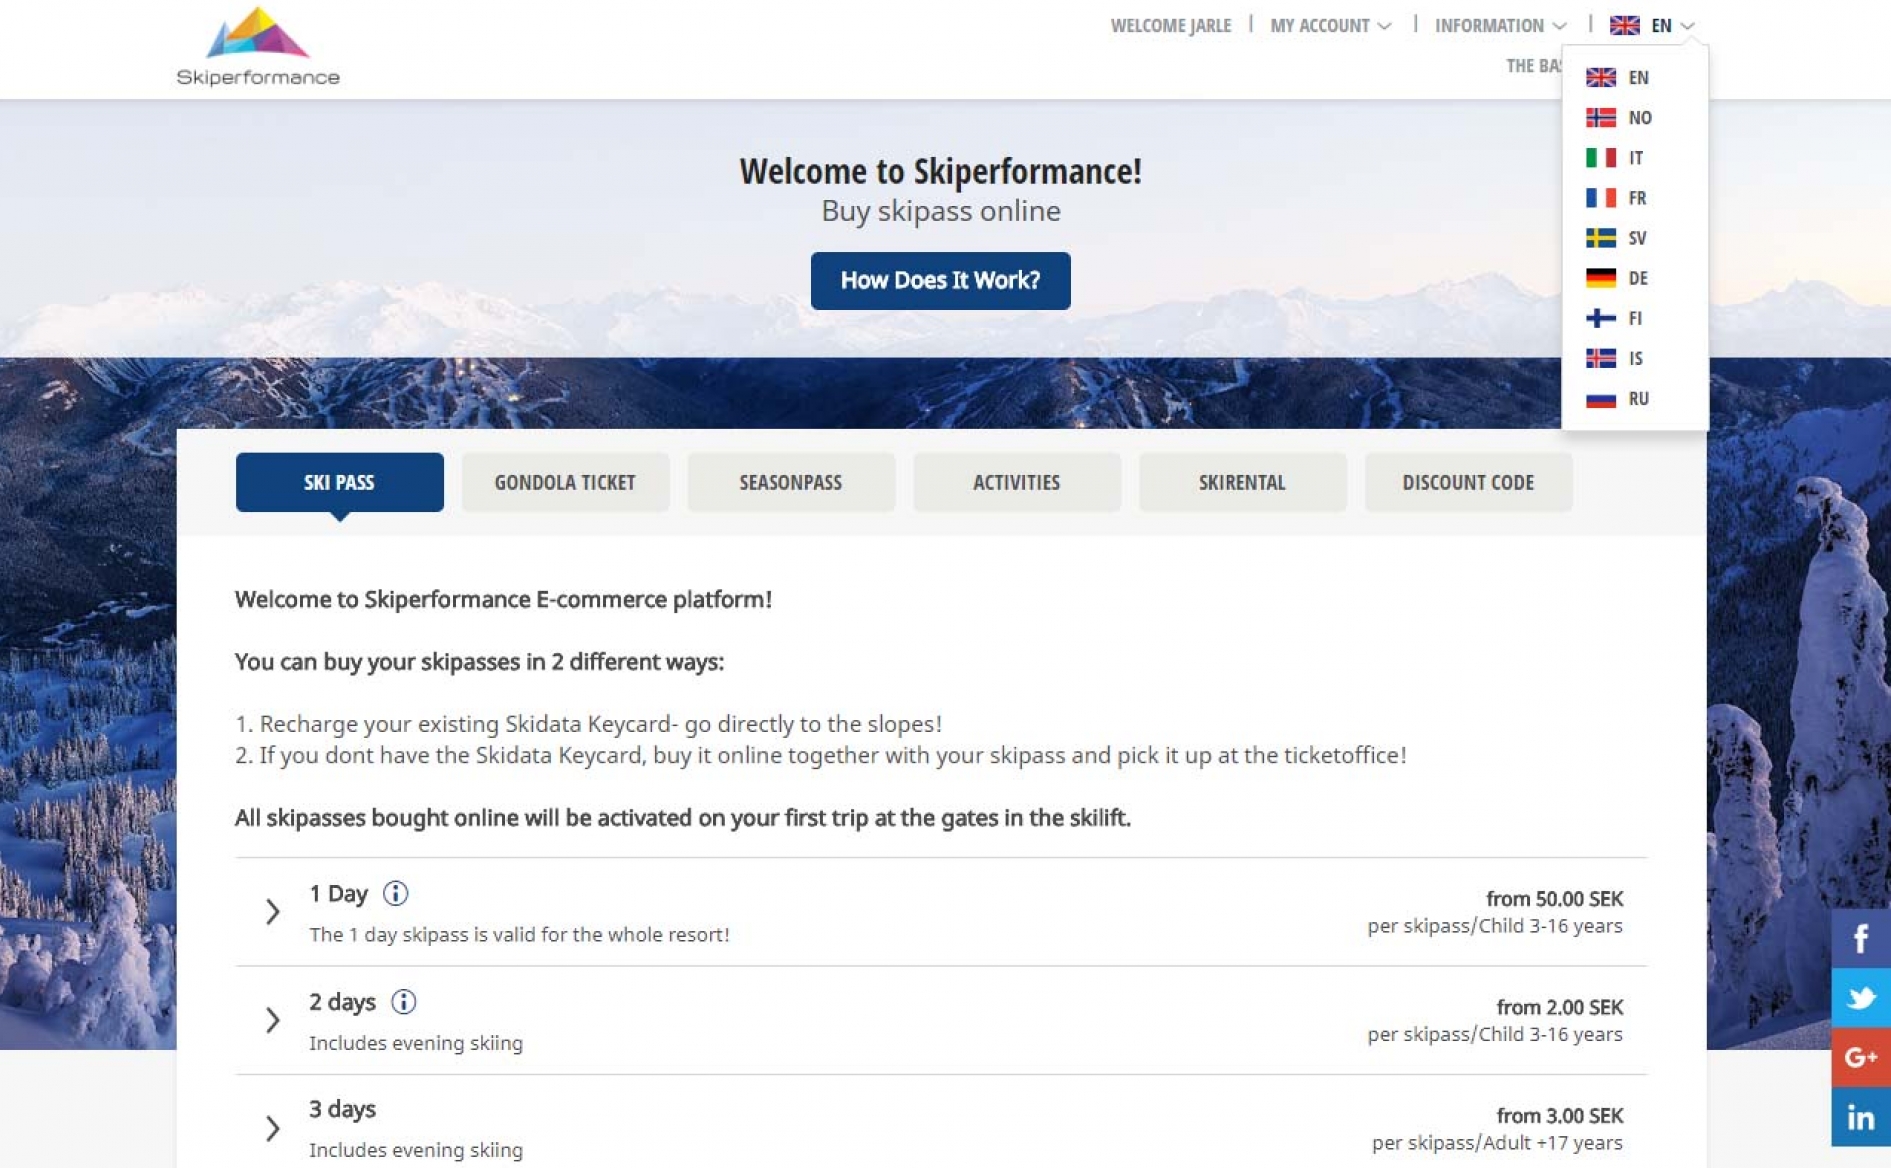Open Google Plus share button
The height and width of the screenshot is (1168, 1891).
(x=1860, y=1057)
